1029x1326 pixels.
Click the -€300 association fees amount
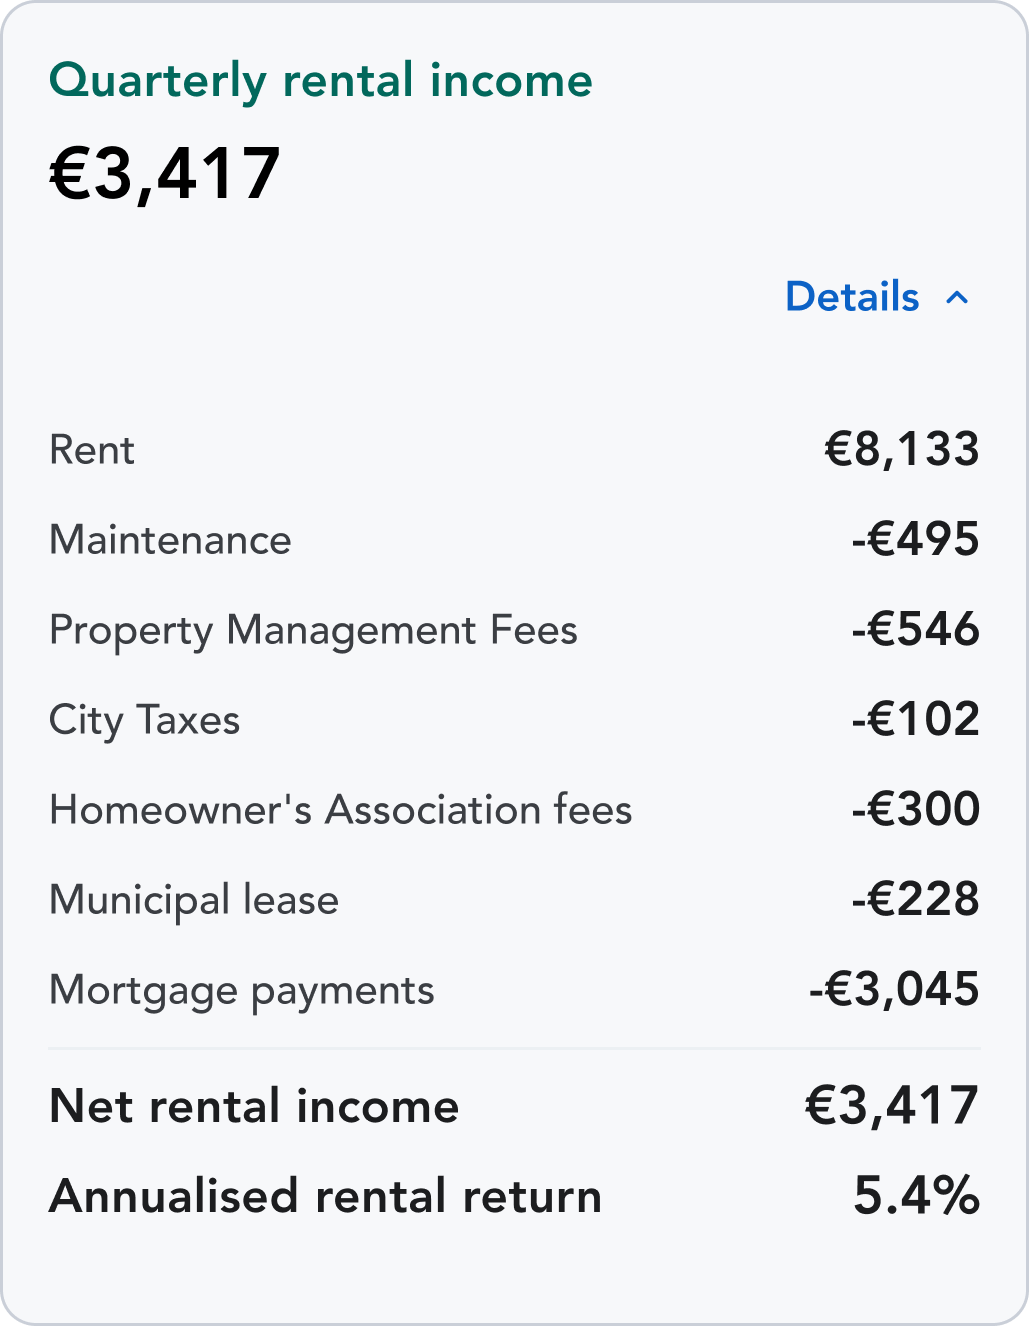(x=915, y=809)
